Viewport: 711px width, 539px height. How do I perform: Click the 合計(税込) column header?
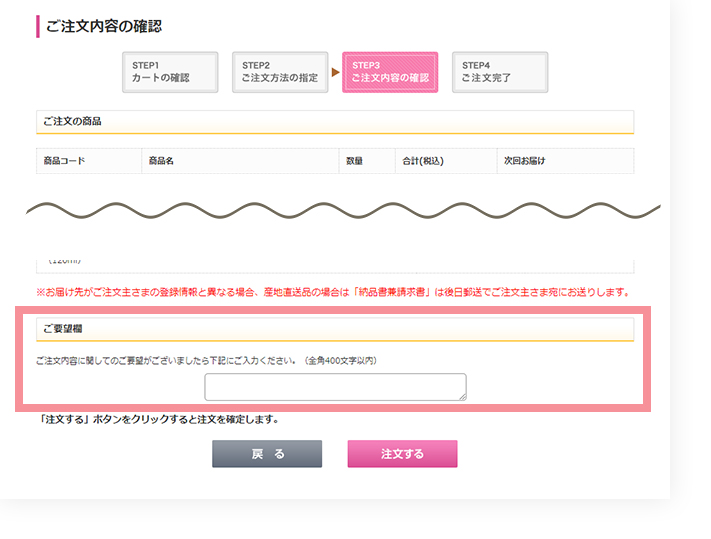423,161
